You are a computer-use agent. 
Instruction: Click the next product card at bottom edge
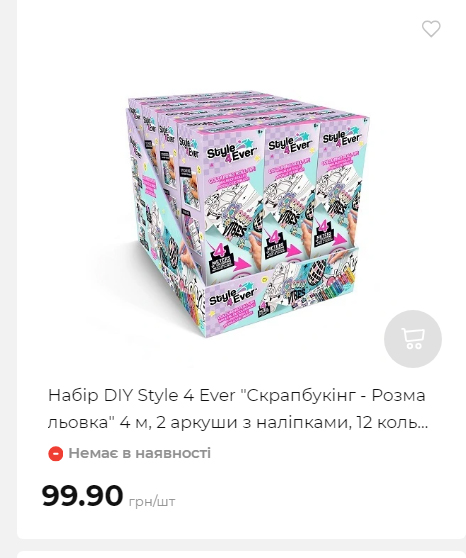click(x=241, y=554)
